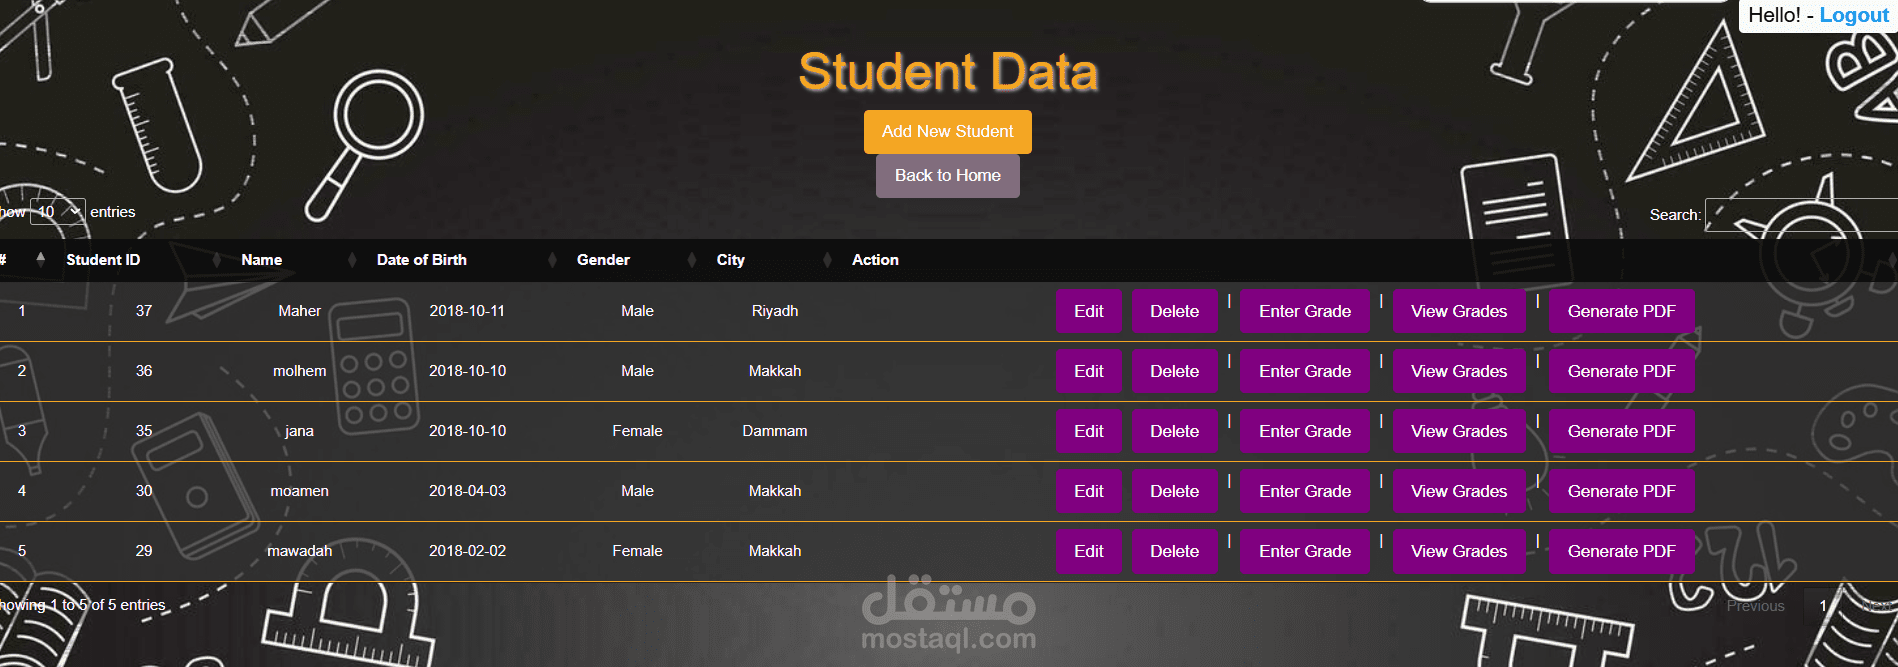Sort table by Gender column

(x=636, y=260)
